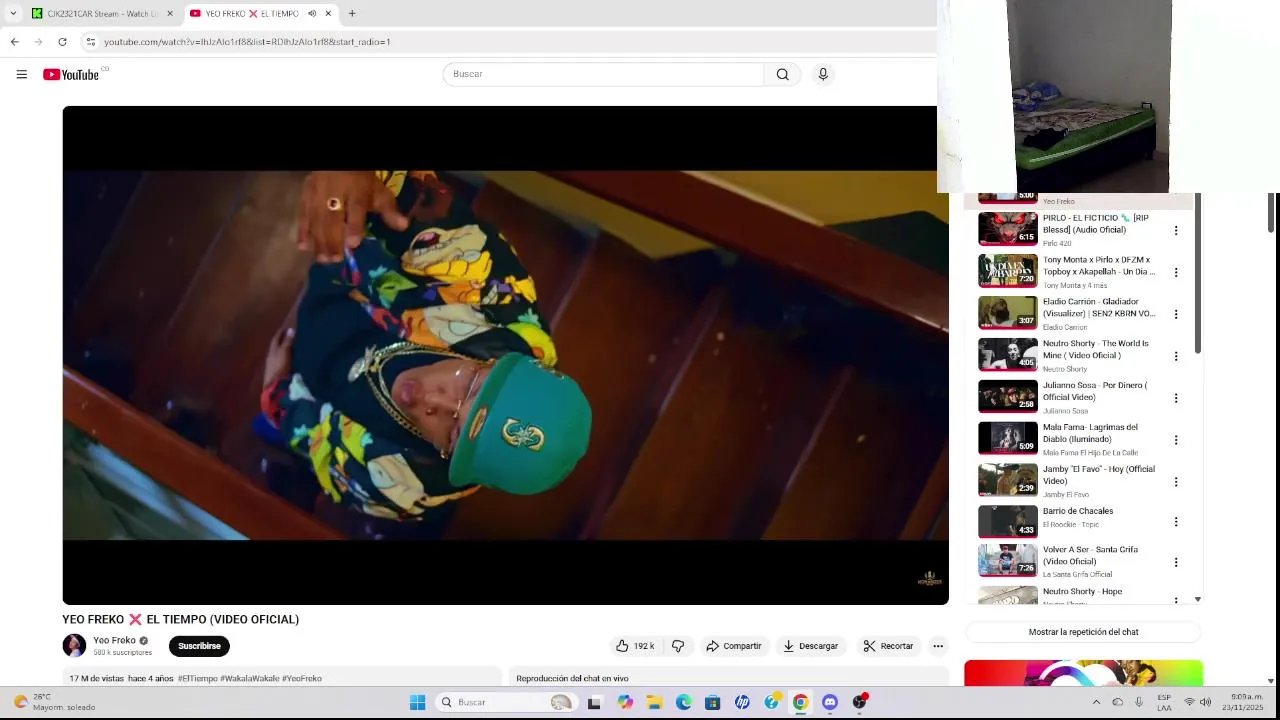Viewport: 1280px width, 720px height.
Task: Click PIRLO - EL FICTICIO thumbnail
Action: [1007, 229]
